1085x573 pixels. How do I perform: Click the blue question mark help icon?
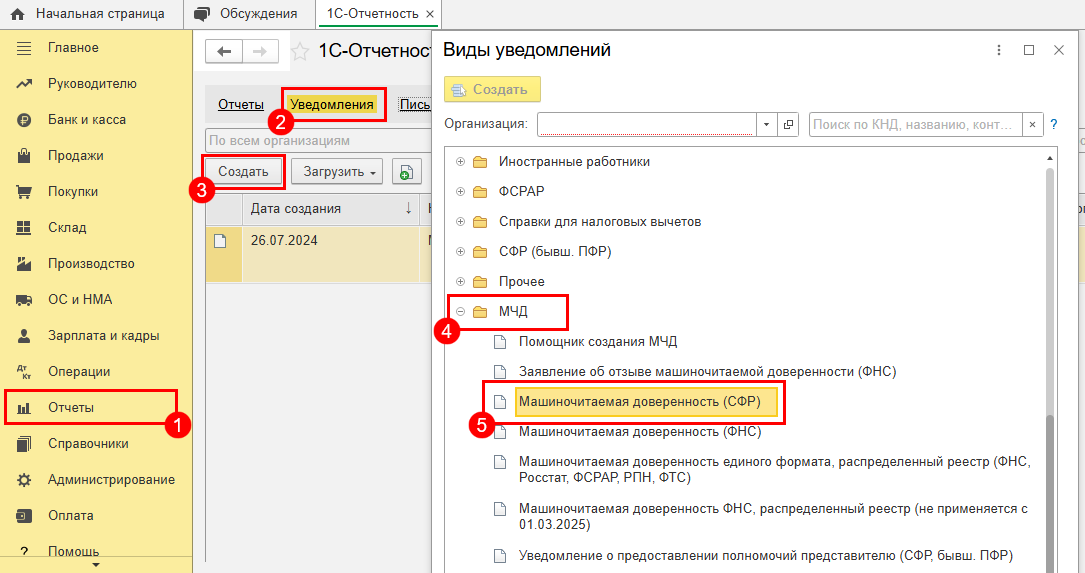pyautogui.click(x=1054, y=125)
